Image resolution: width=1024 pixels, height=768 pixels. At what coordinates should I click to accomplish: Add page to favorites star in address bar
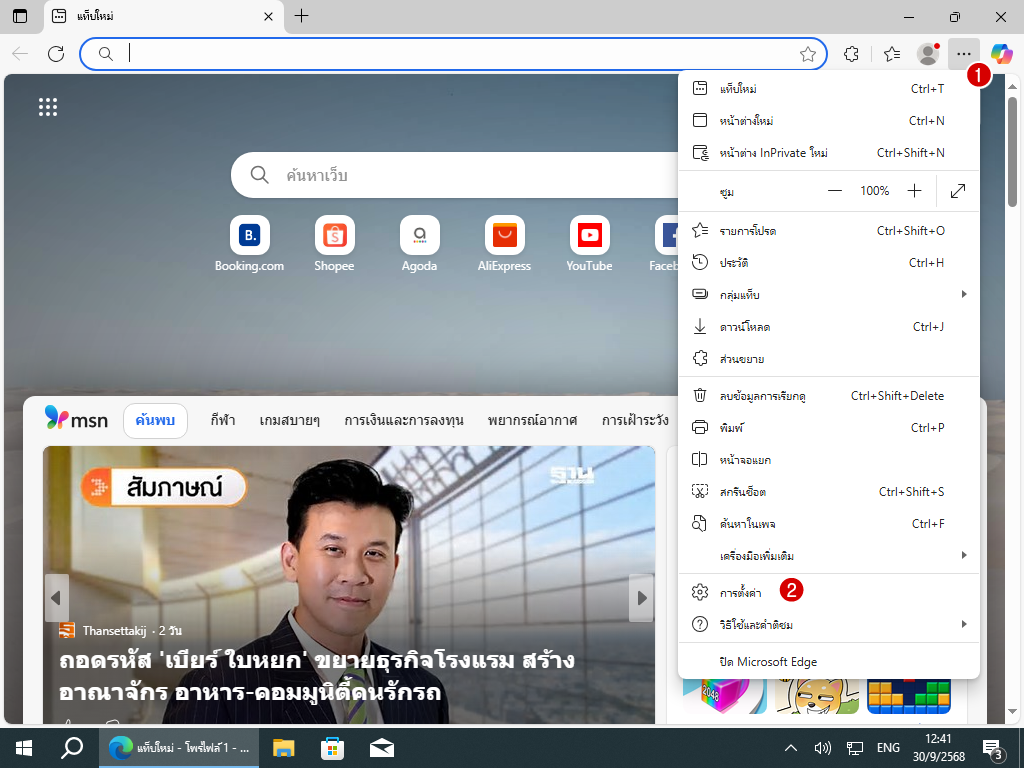tap(808, 54)
